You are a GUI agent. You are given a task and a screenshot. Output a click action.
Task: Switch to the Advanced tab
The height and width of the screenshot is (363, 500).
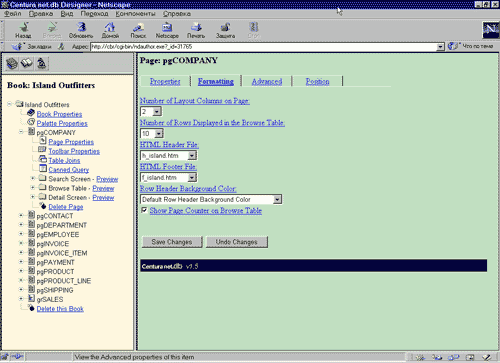(267, 81)
